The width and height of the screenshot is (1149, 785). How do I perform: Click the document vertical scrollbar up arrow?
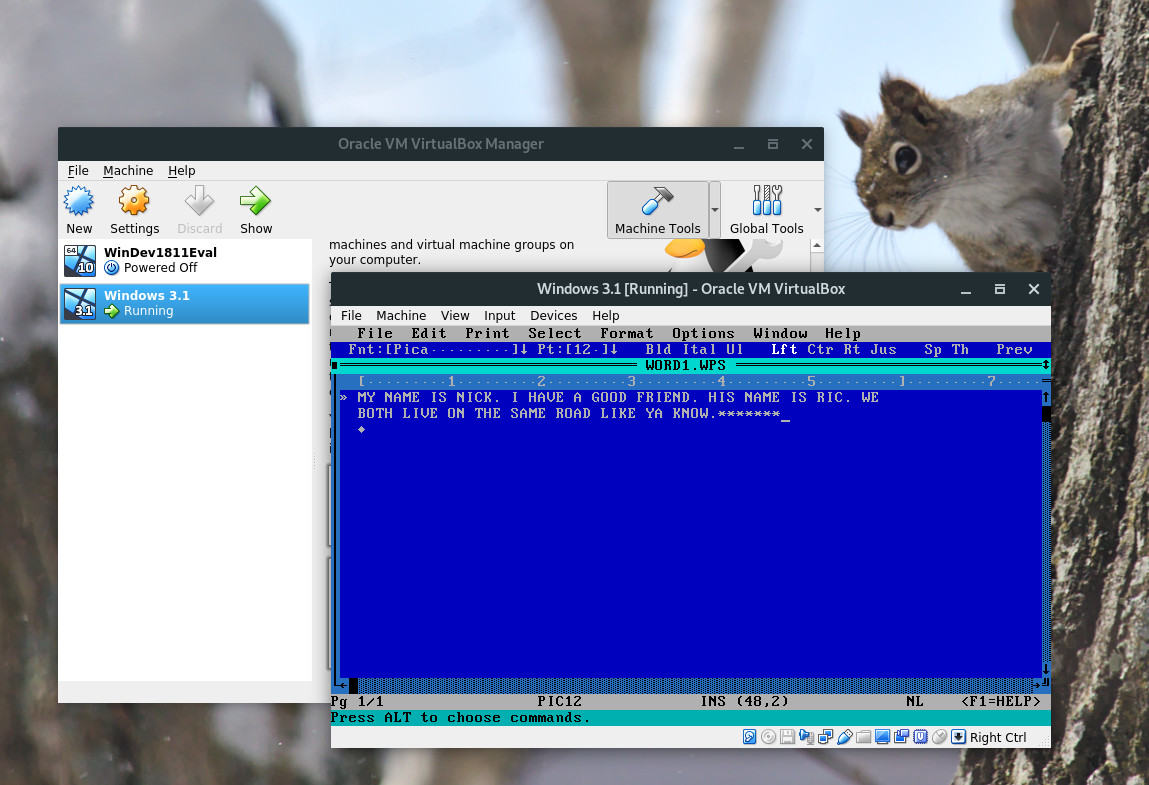coord(1046,397)
